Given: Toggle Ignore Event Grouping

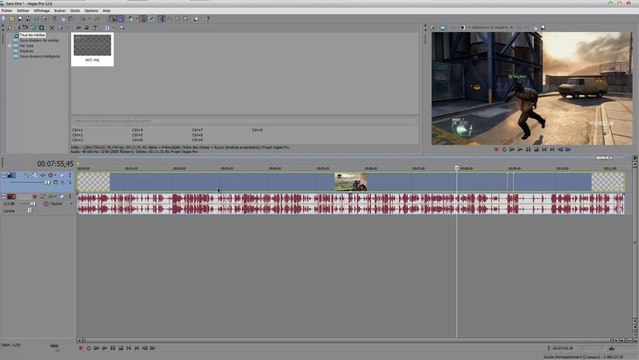Looking at the screenshot, I should coord(151,19).
